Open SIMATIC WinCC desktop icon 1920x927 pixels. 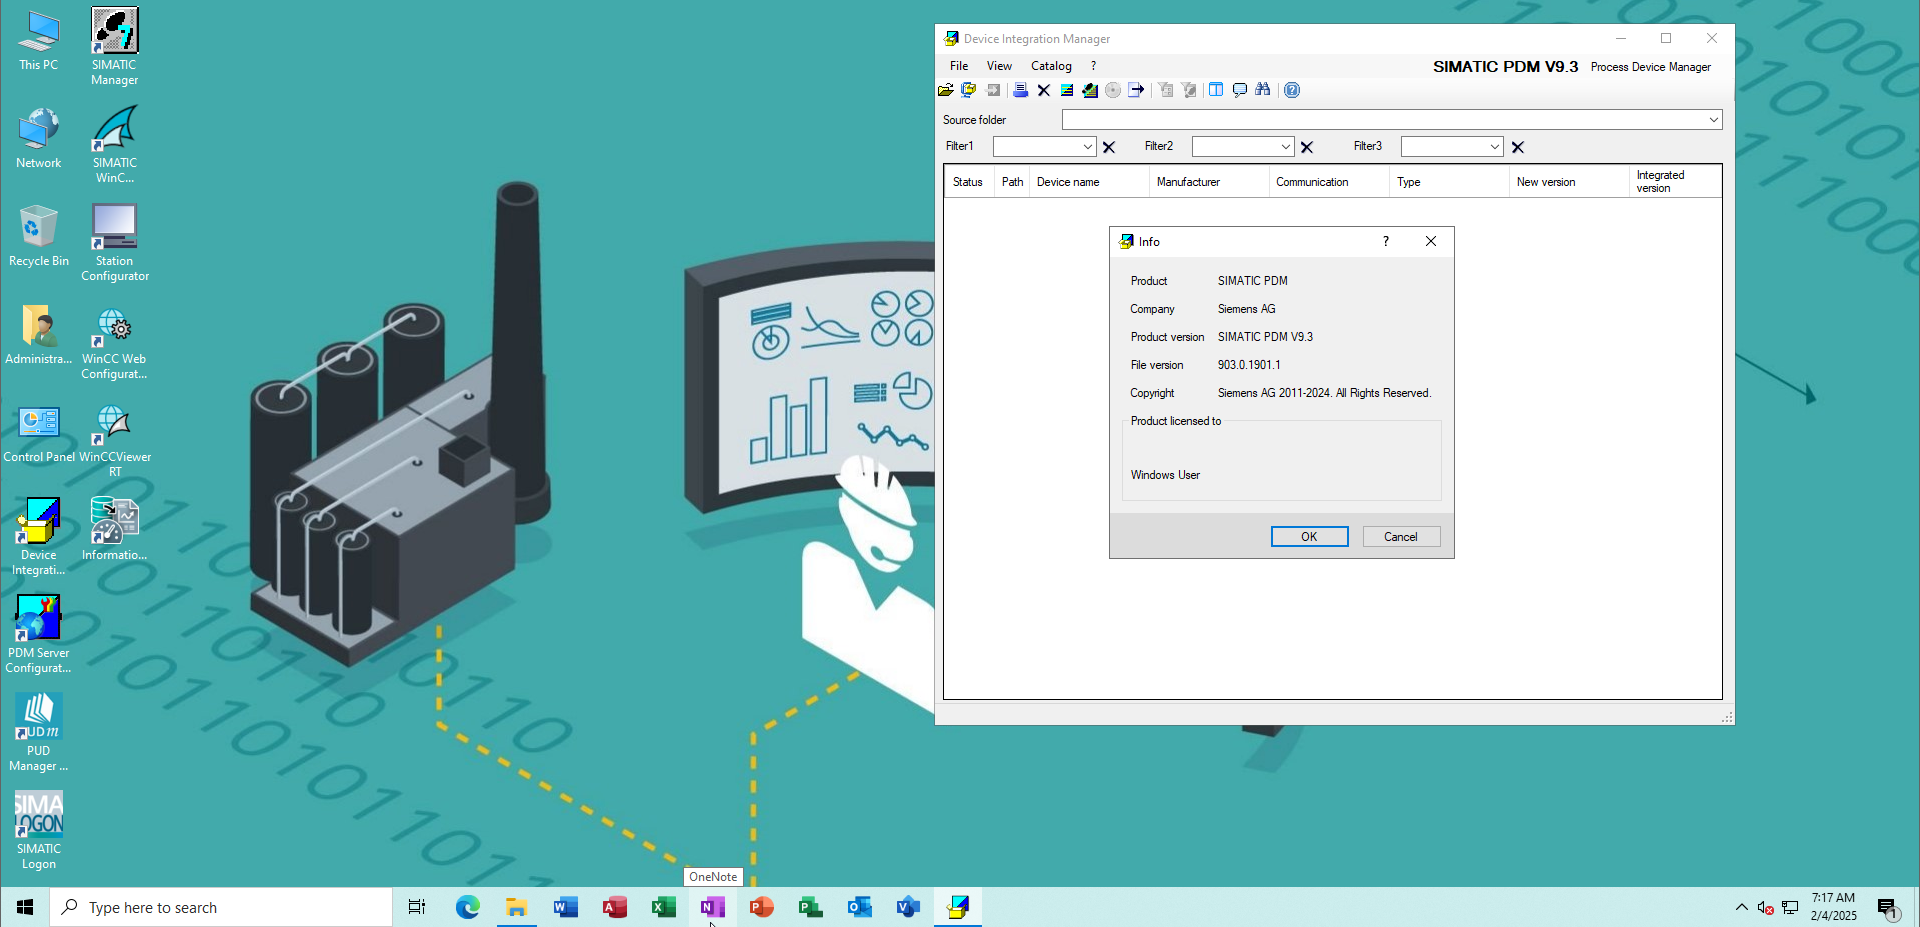point(115,144)
